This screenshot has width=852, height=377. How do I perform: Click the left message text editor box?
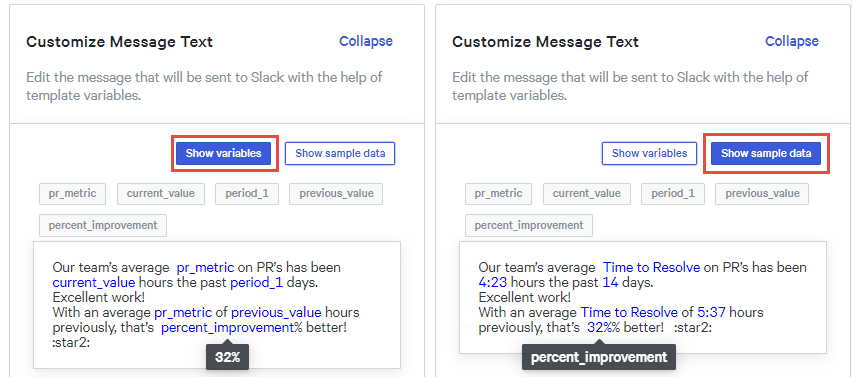click(217, 305)
